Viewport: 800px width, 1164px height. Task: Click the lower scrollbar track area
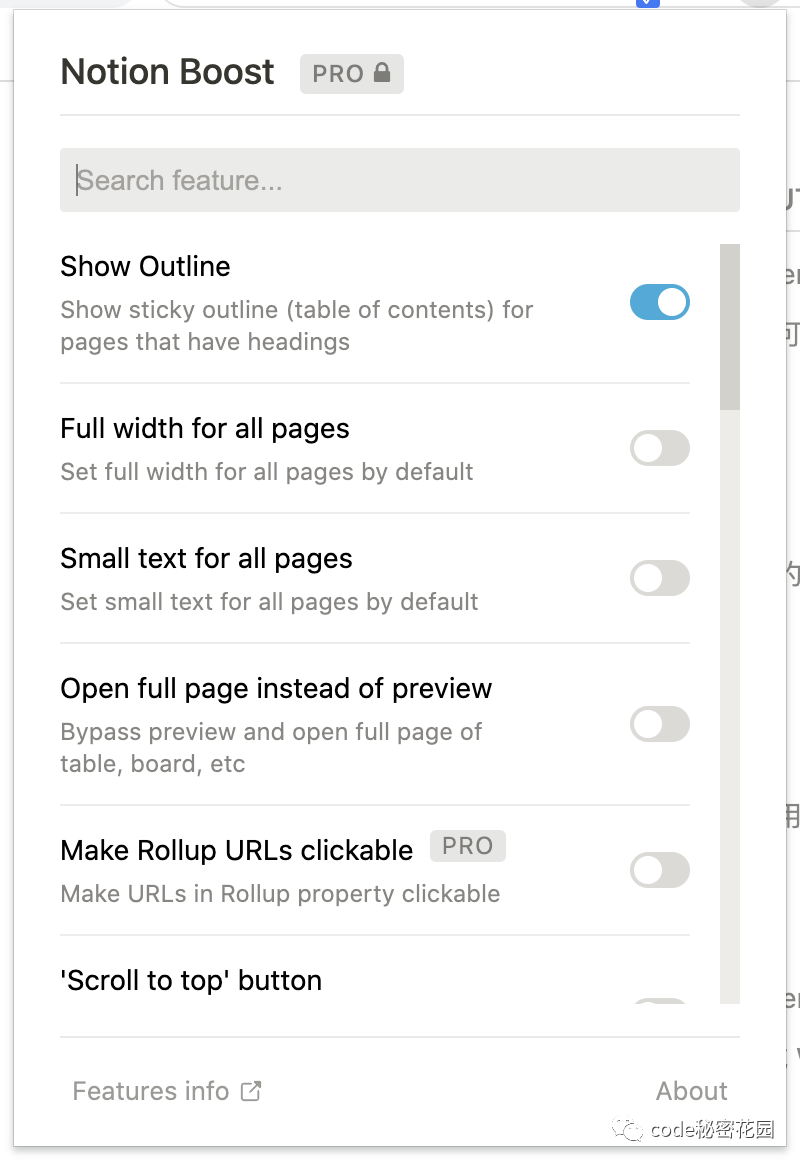coord(730,750)
